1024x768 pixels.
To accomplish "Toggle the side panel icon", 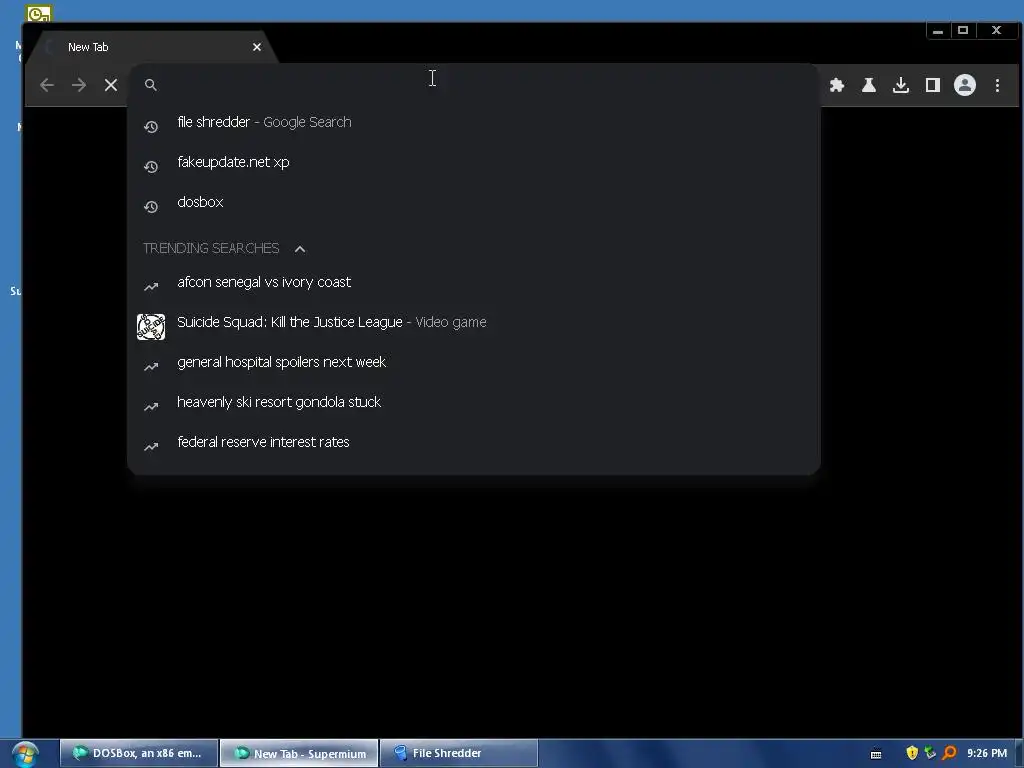I will point(933,85).
